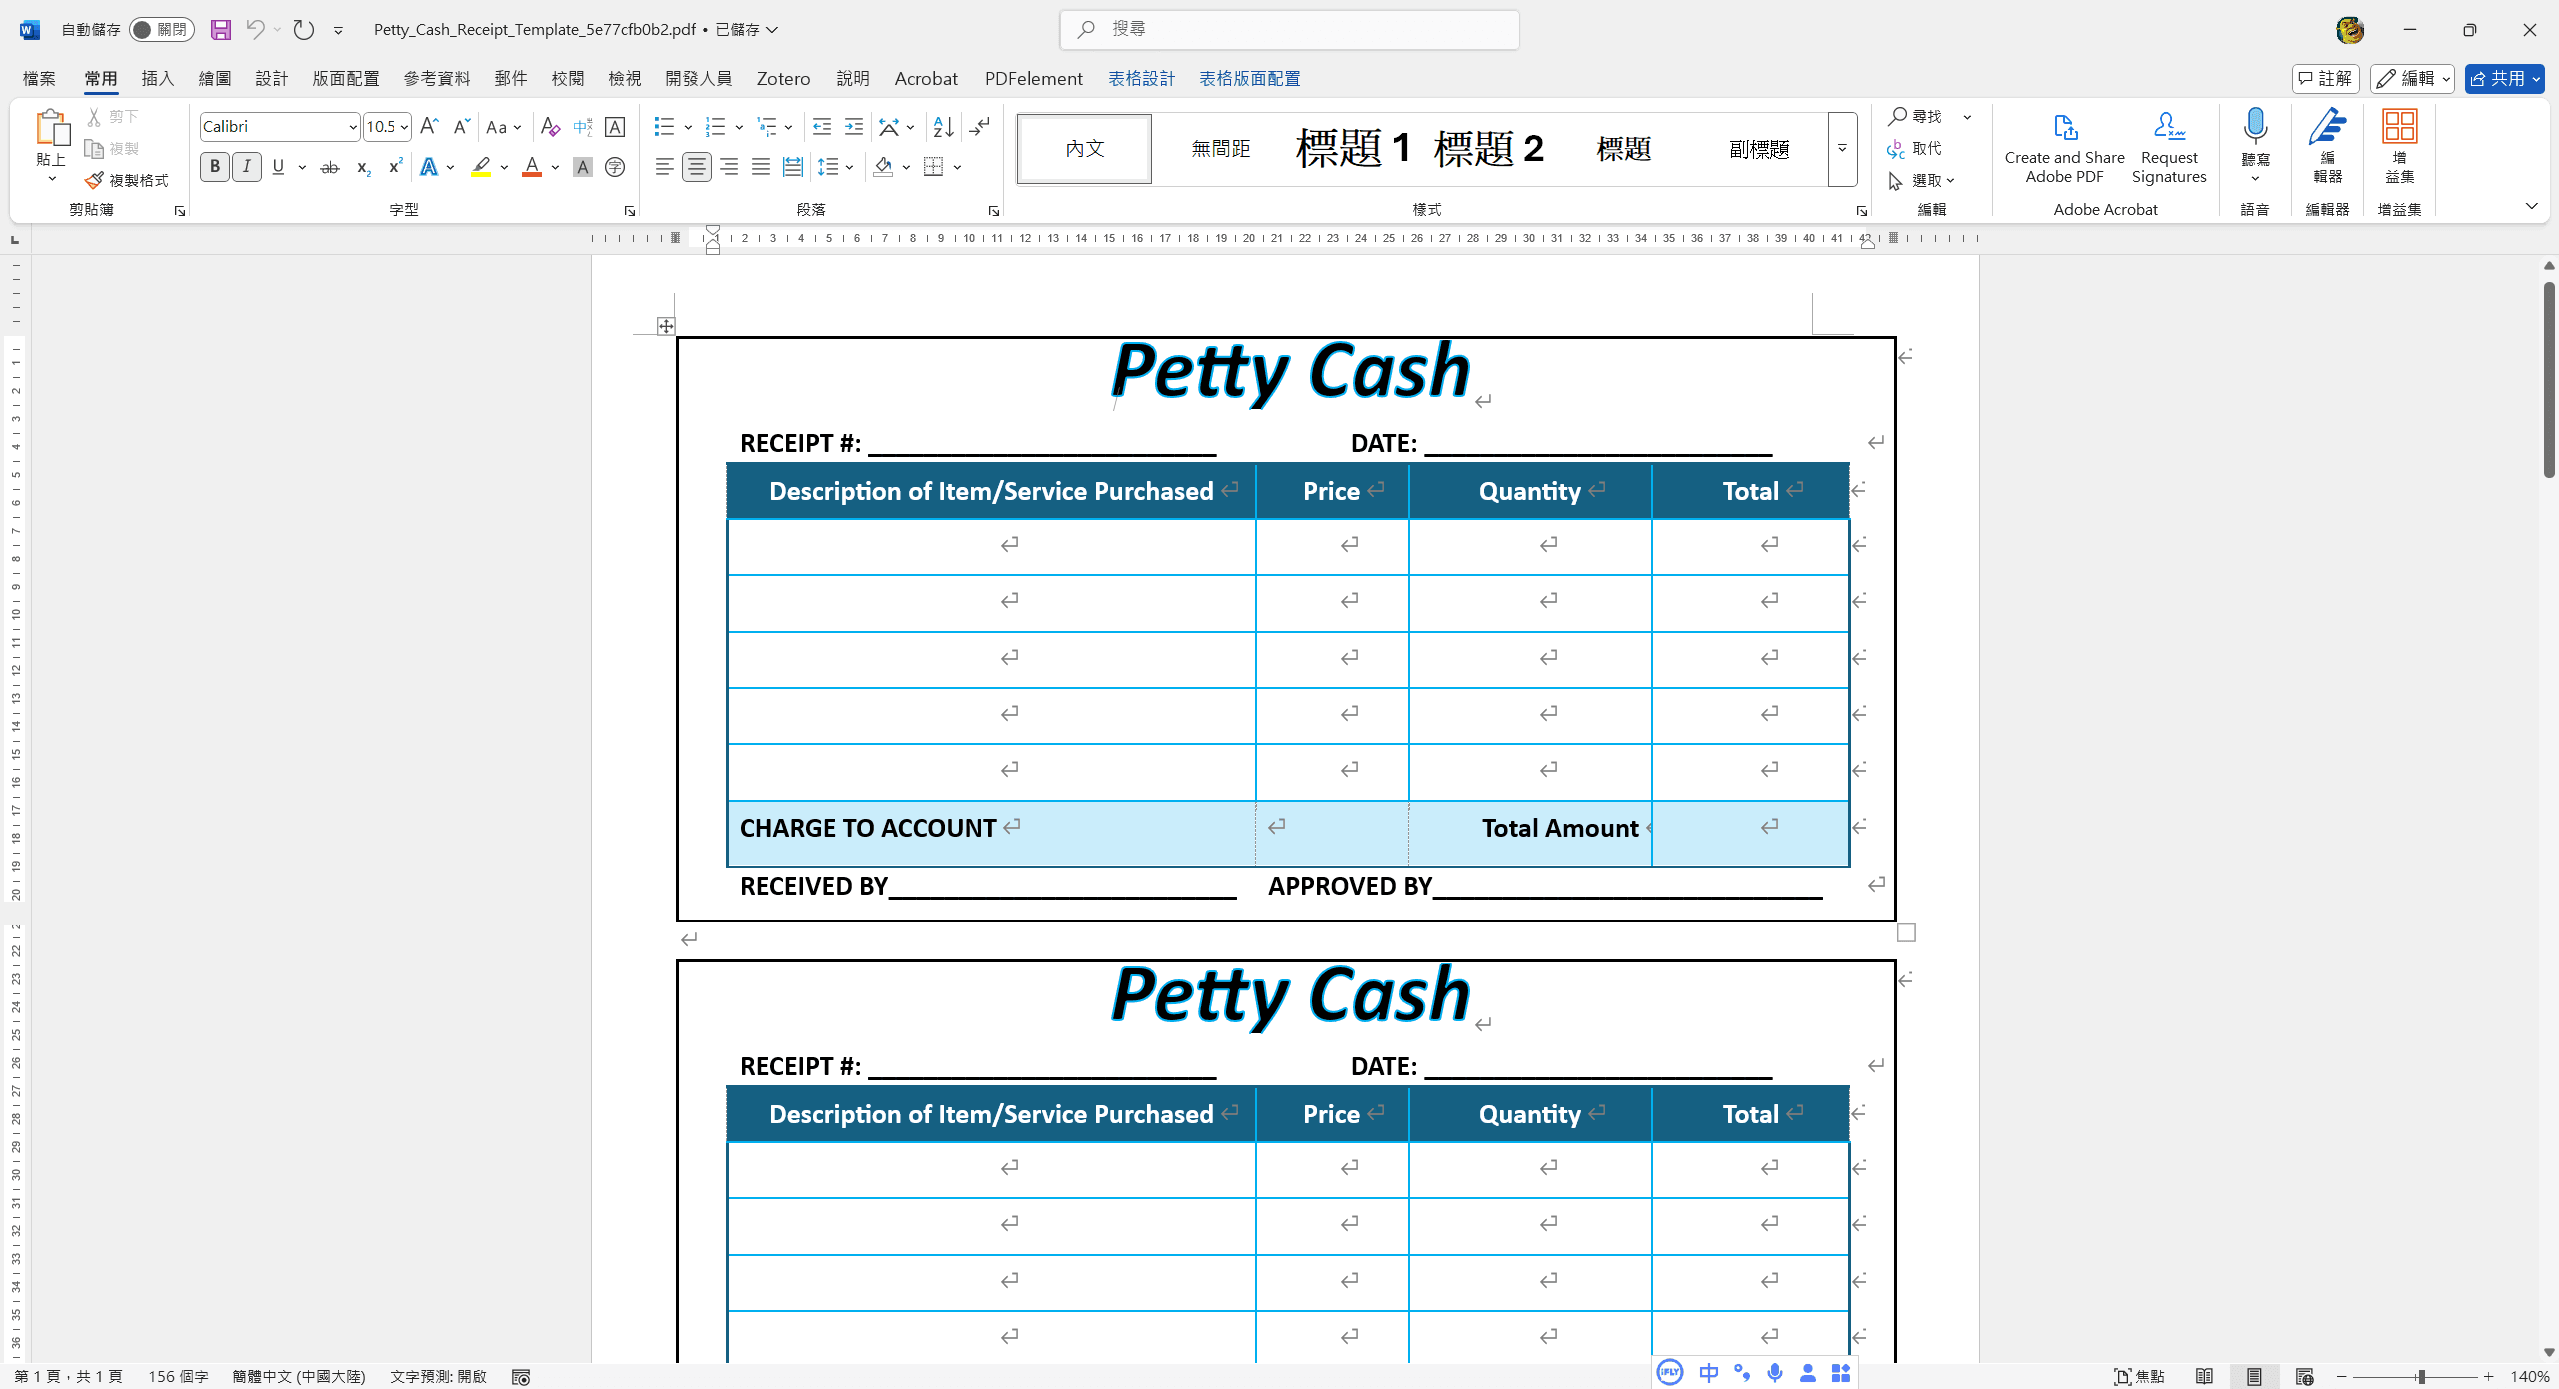Open Select (選取) dropdown

pos(1921,180)
